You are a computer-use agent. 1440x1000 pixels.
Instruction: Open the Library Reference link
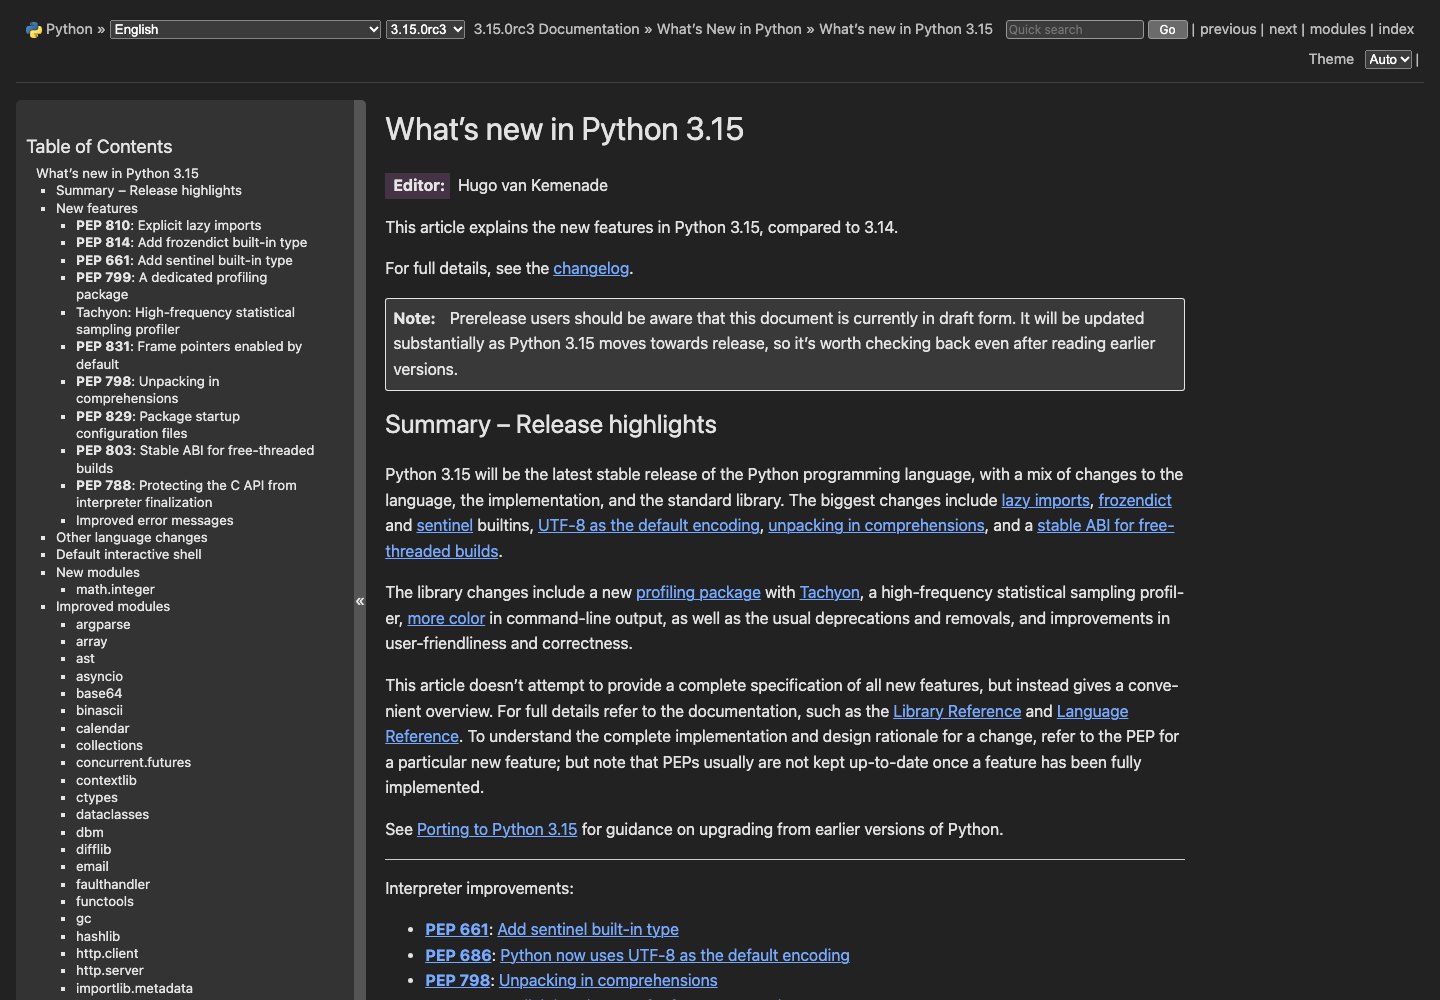tap(957, 711)
